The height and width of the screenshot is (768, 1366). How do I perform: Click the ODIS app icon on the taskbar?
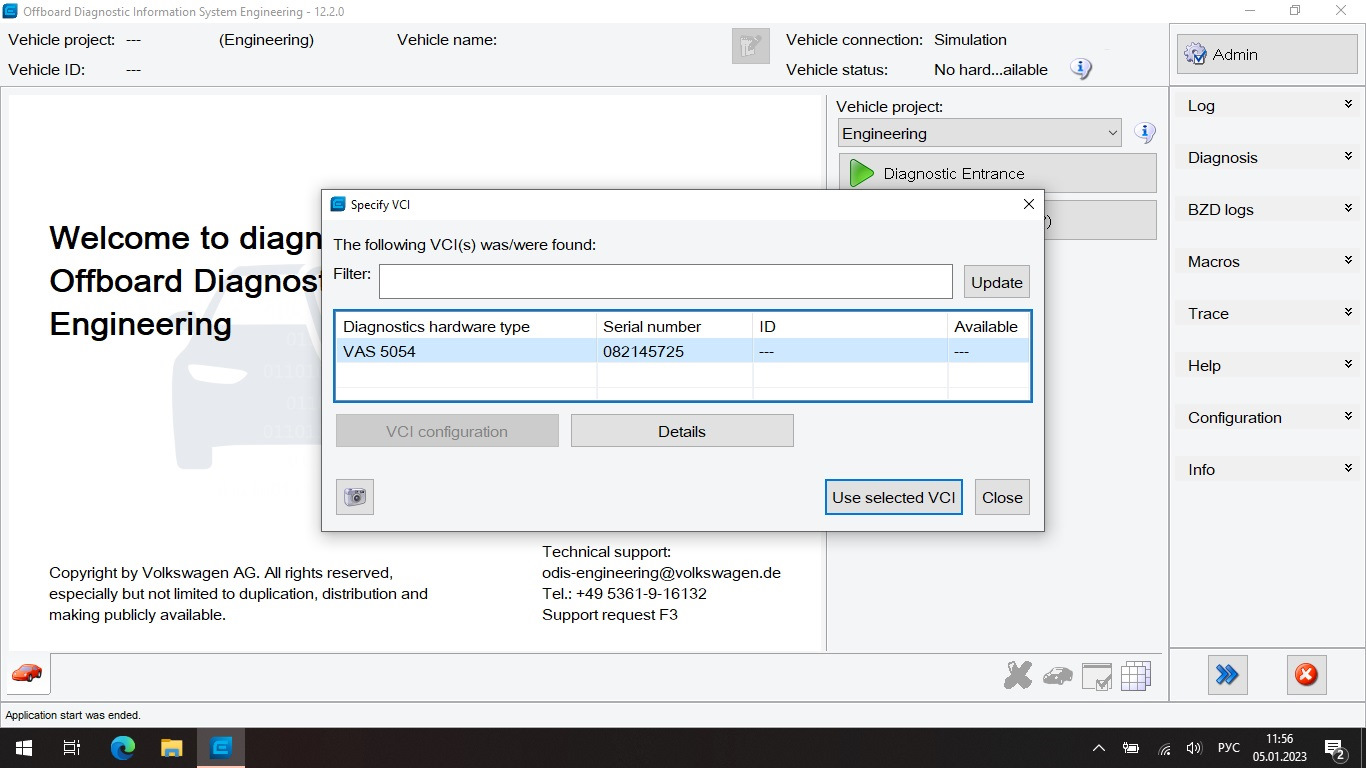point(221,748)
